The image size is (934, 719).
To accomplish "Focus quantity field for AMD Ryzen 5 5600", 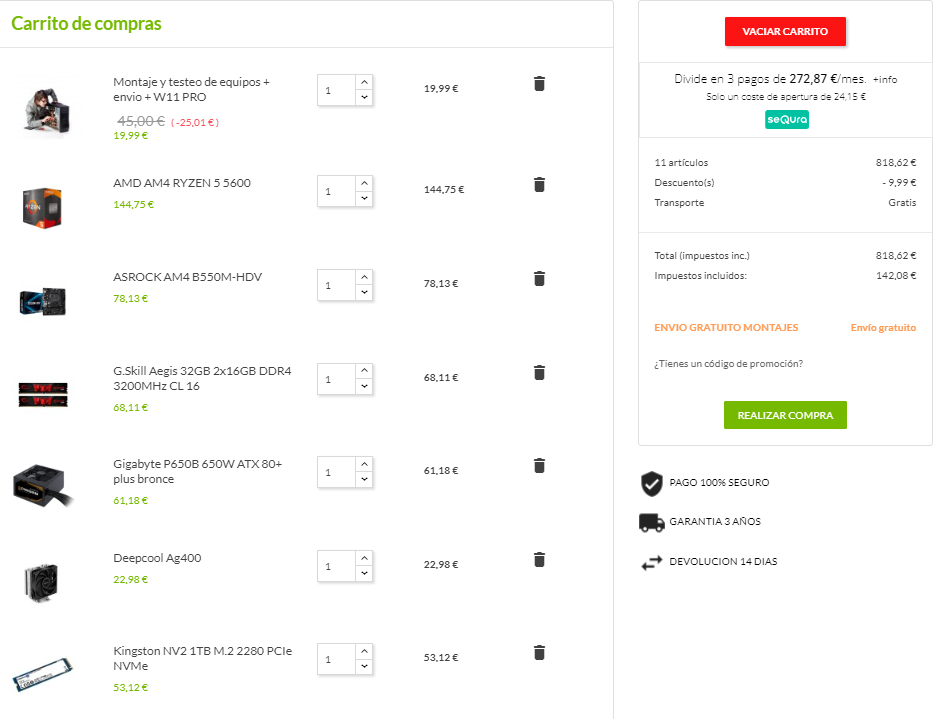I will click(x=337, y=191).
